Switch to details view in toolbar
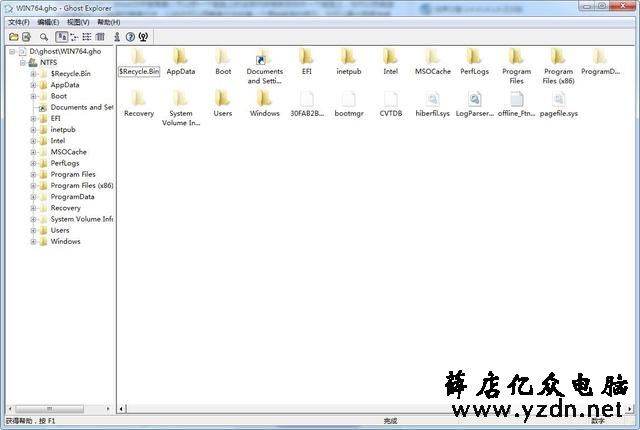 point(100,37)
